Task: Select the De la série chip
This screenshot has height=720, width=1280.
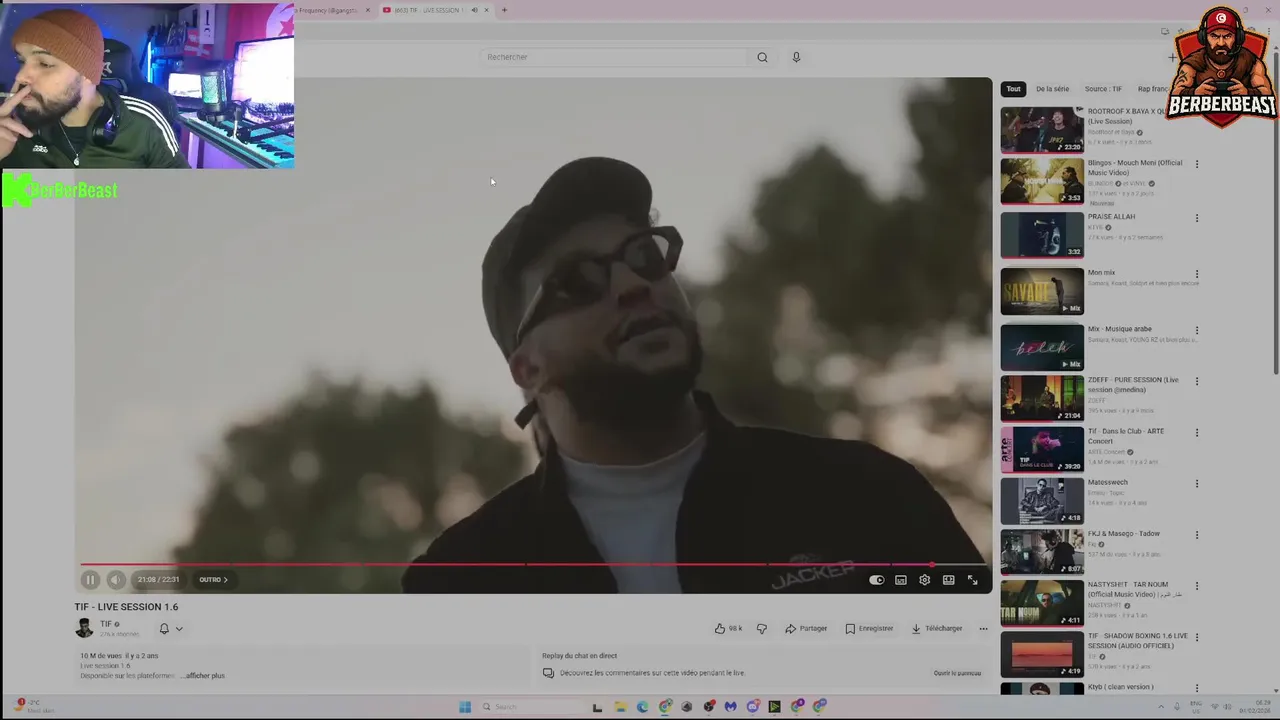Action: coord(1052,89)
